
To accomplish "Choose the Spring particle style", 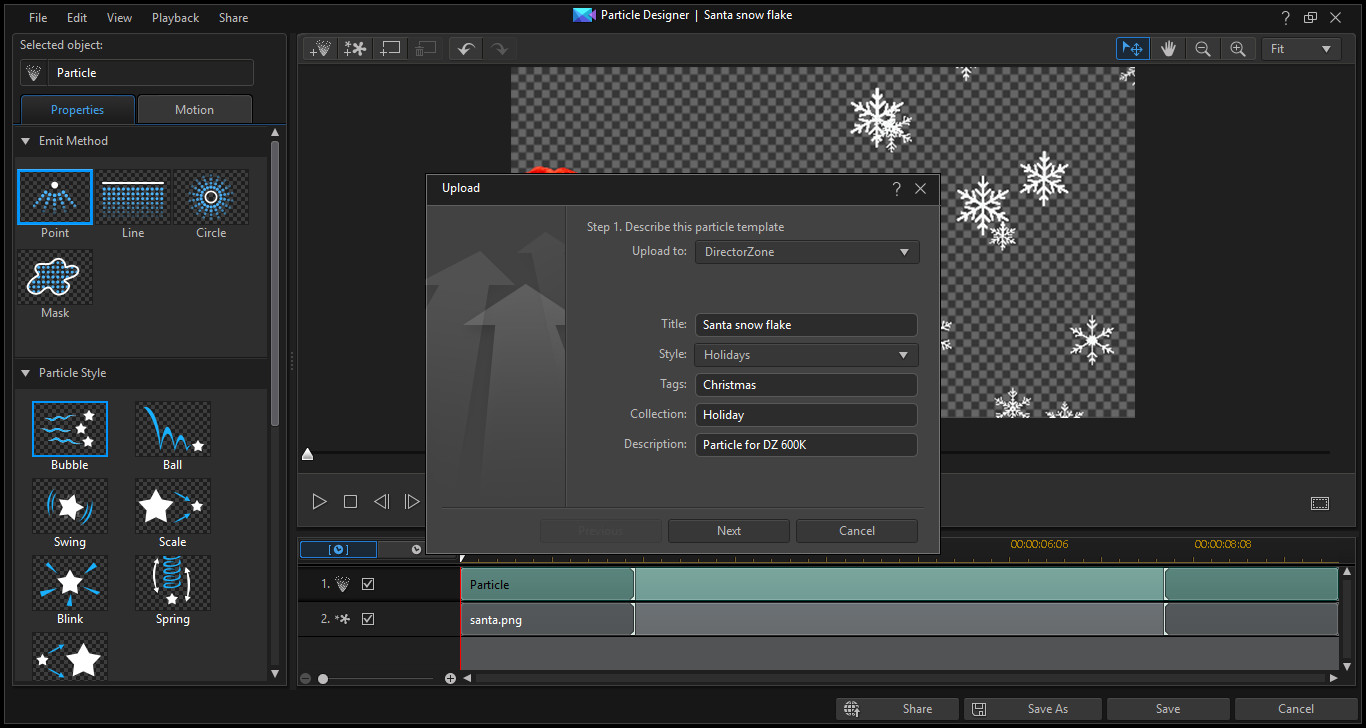I will click(x=173, y=583).
